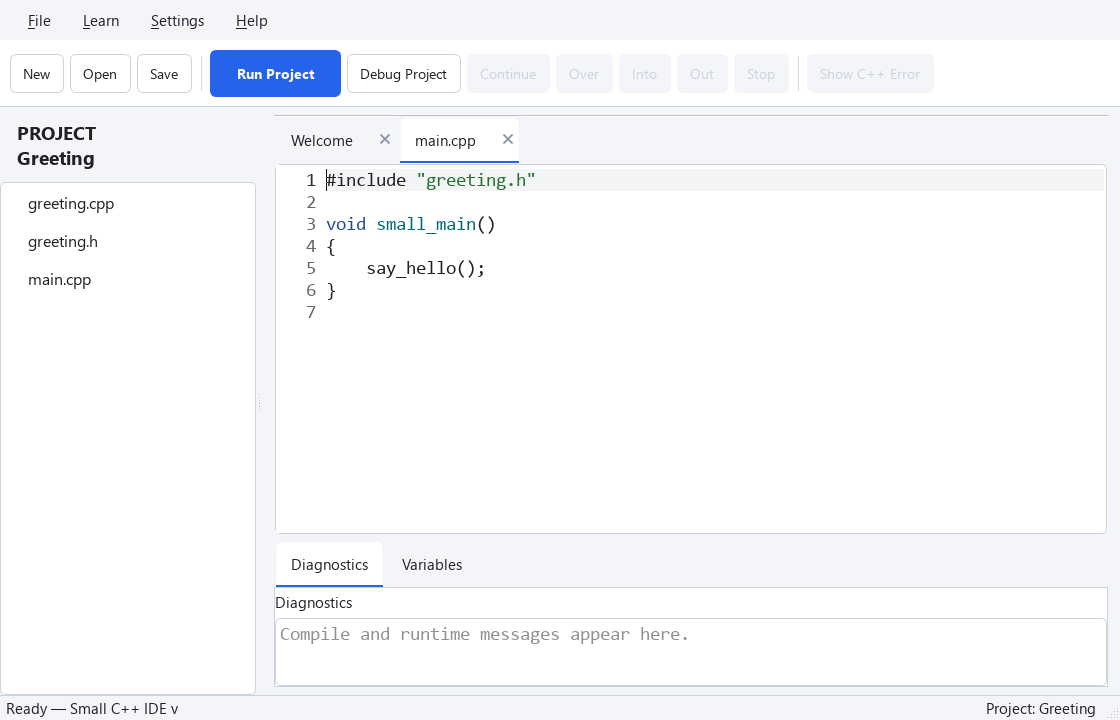Click the #include "greeting.h" line
1120x720 pixels.
pos(431,180)
